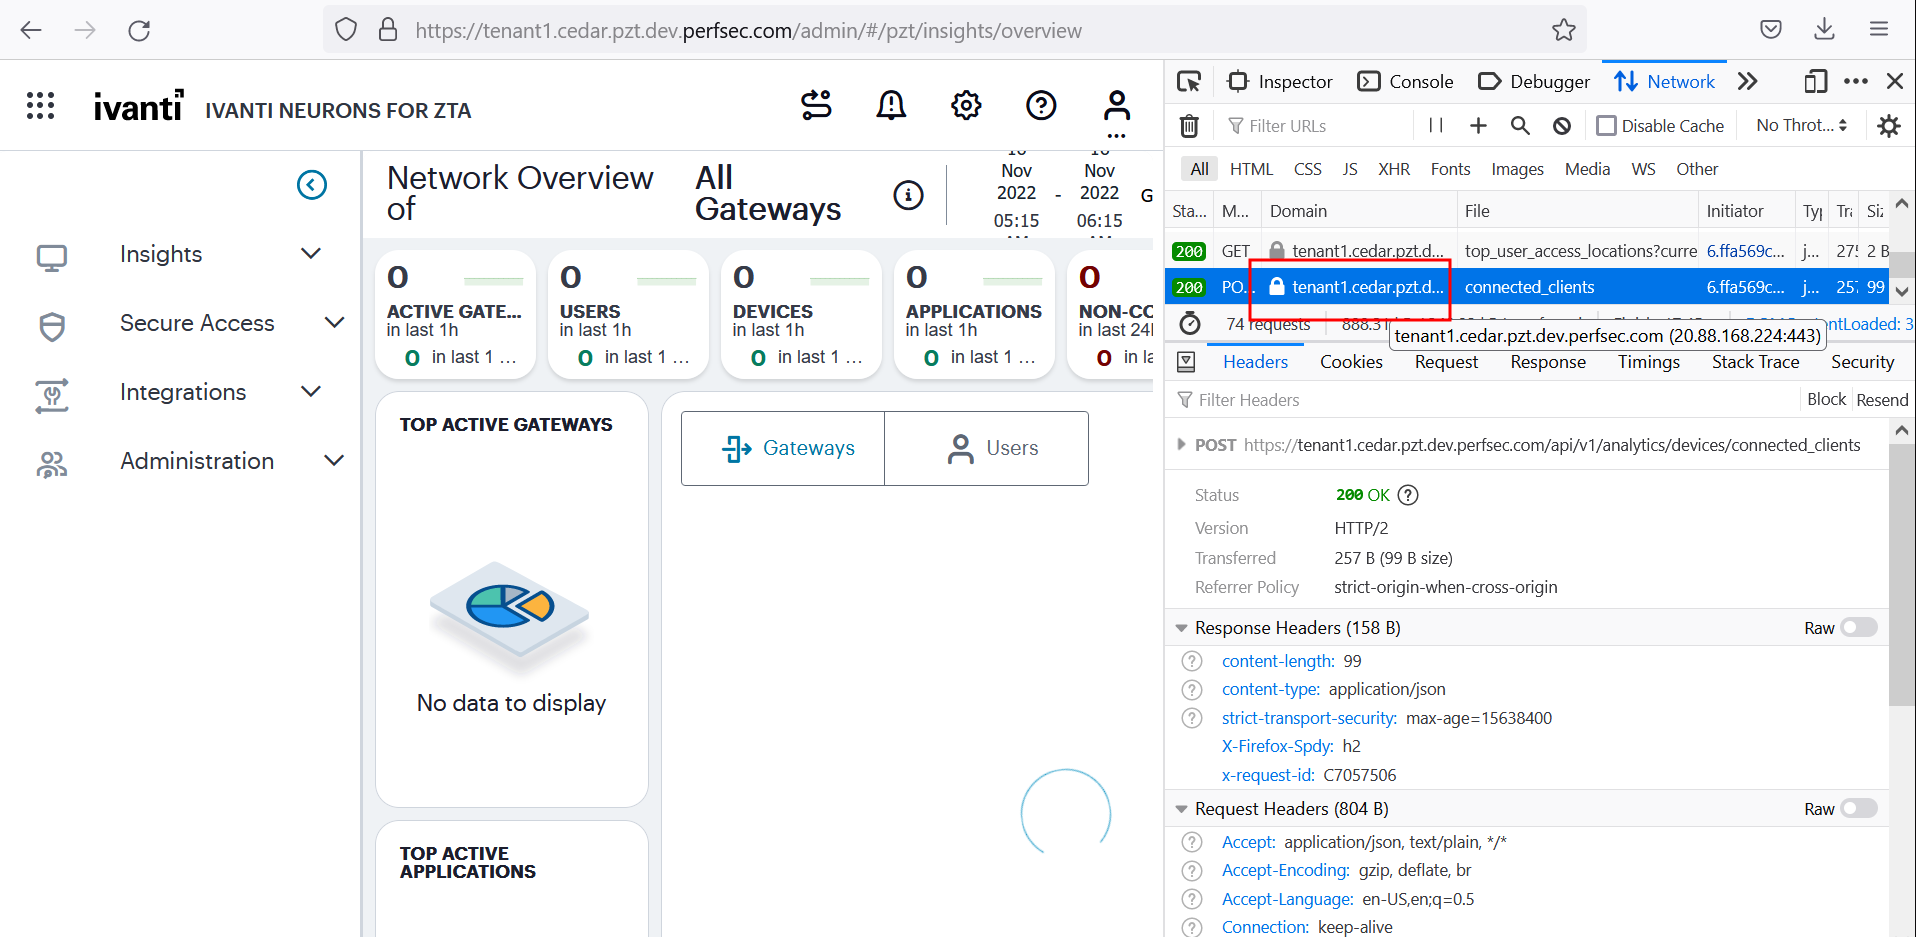Screen dimensions: 1916x937
Task: Click the notifications bell icon
Action: [890, 105]
